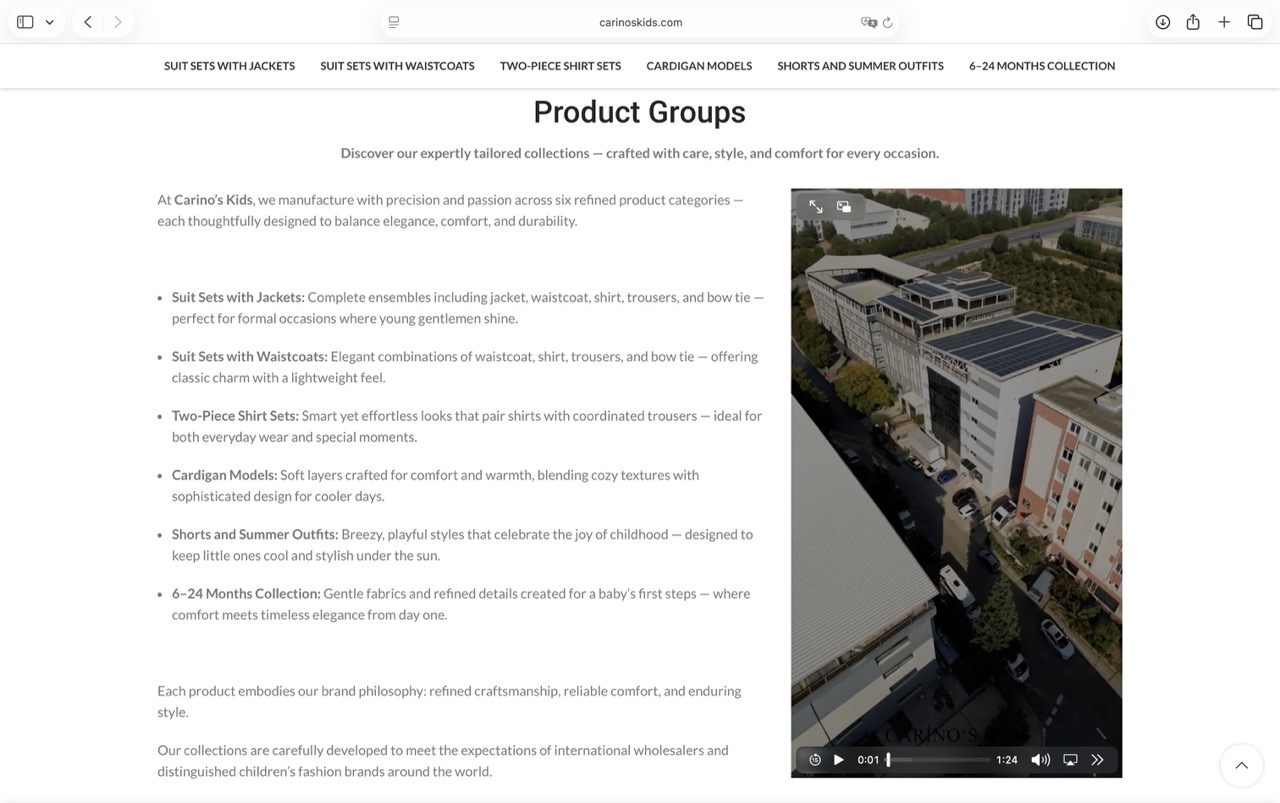Open the Translate page icon
Image resolution: width=1280 pixels, height=803 pixels.
coord(868,22)
